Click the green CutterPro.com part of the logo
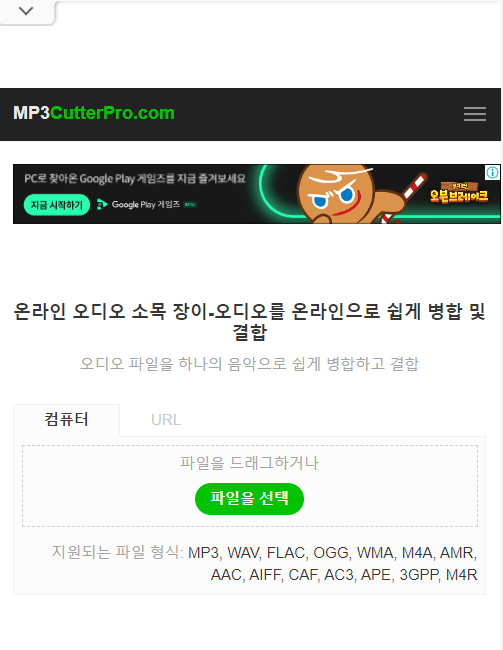Viewport: 503px width, 650px height. coord(112,113)
